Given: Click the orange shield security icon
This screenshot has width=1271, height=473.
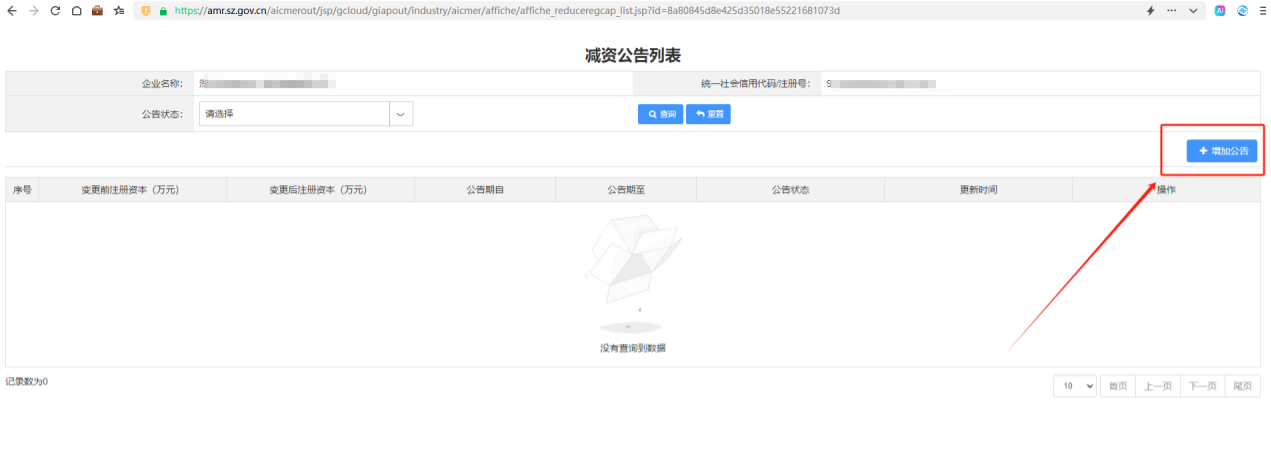Looking at the screenshot, I should tap(146, 10).
